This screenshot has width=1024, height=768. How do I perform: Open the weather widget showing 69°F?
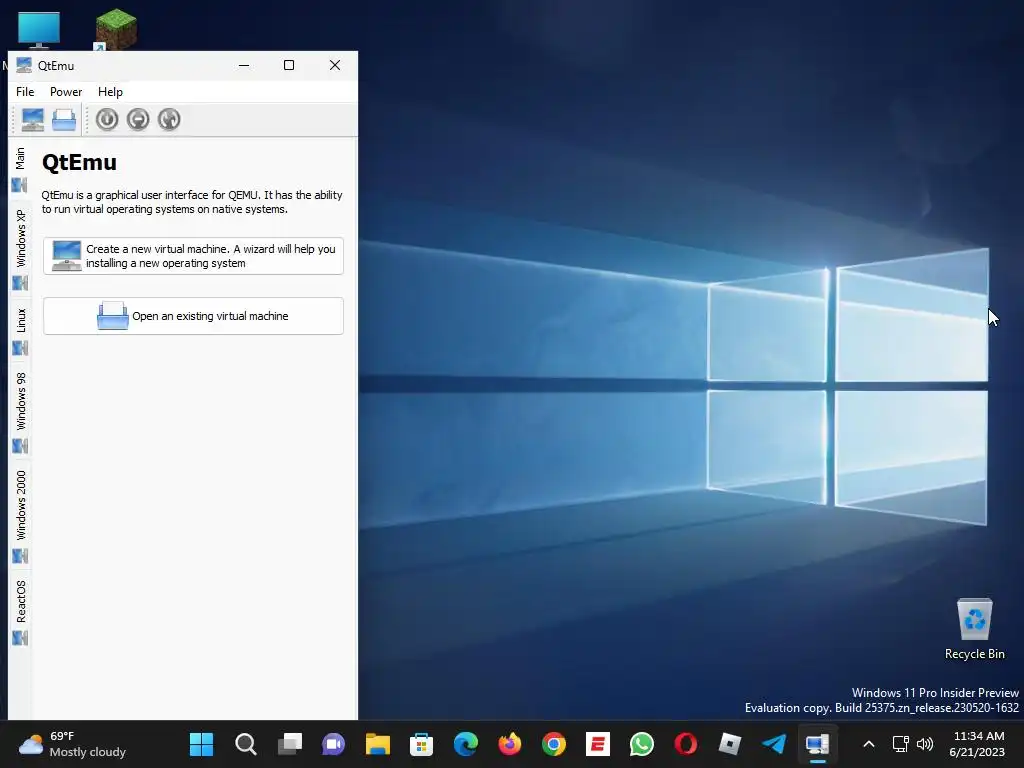72,744
